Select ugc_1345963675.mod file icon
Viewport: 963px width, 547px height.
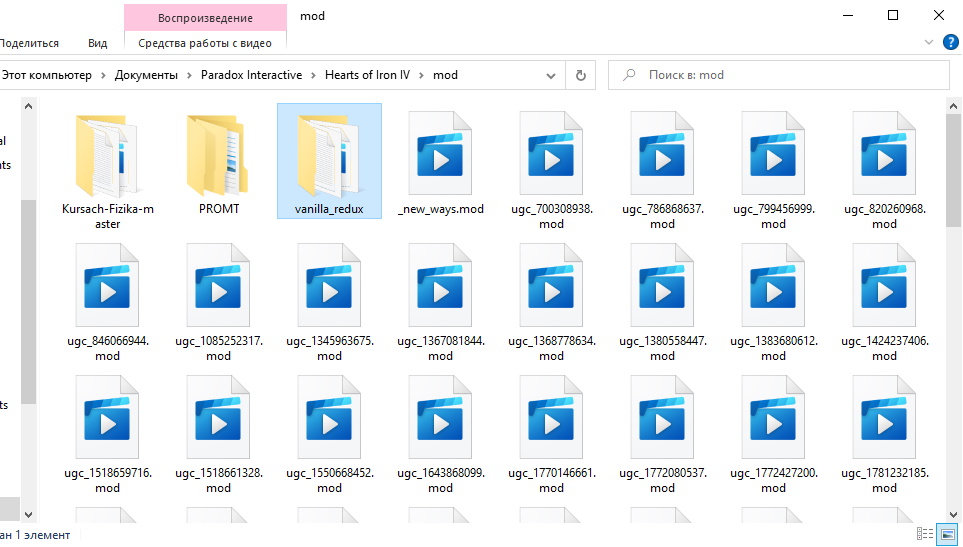[329, 285]
